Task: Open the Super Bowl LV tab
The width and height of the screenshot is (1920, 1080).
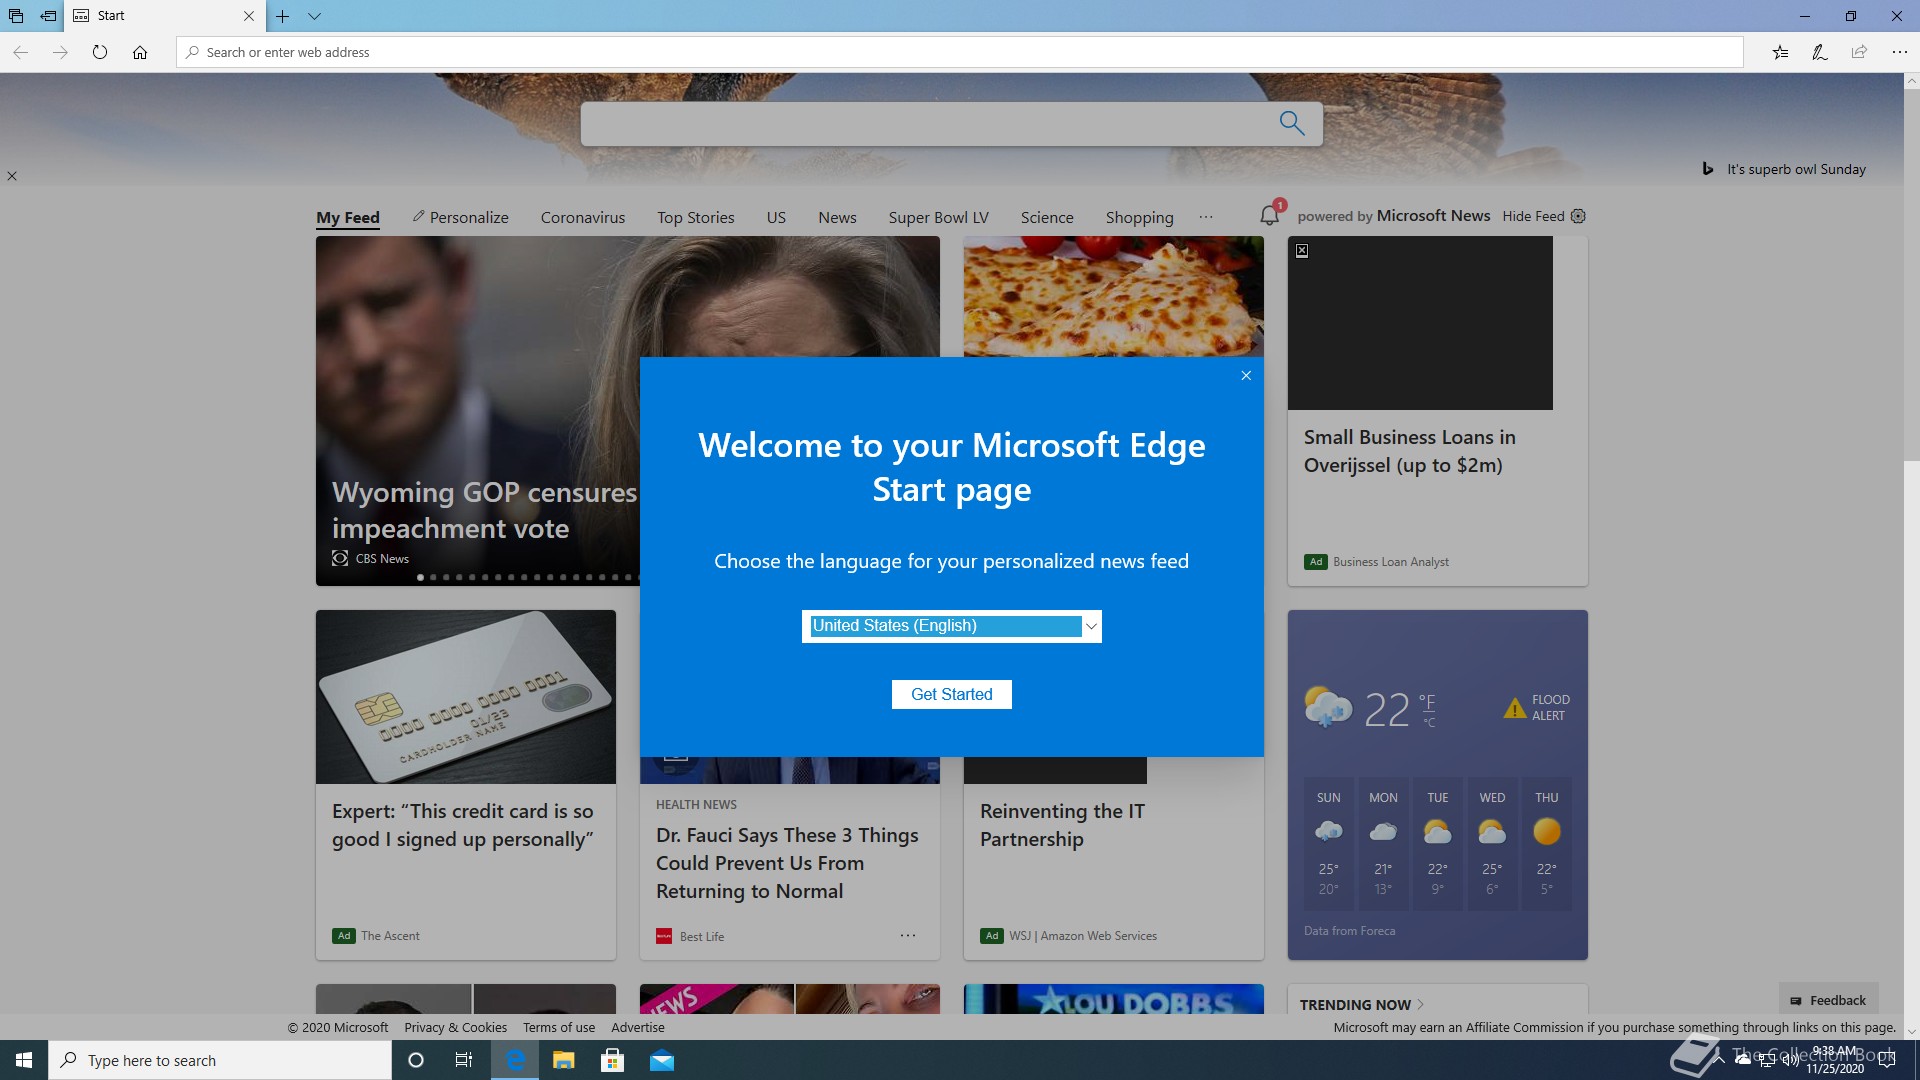Action: [x=939, y=217]
